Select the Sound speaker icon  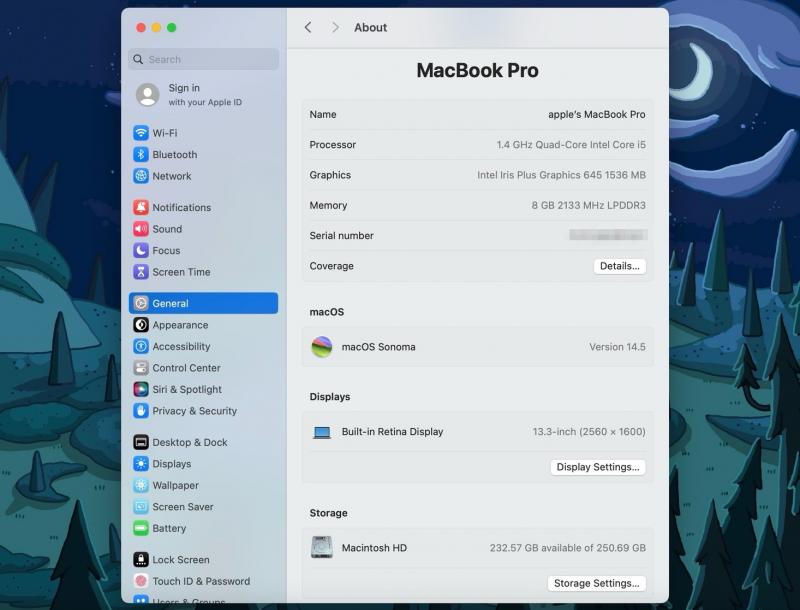point(141,229)
